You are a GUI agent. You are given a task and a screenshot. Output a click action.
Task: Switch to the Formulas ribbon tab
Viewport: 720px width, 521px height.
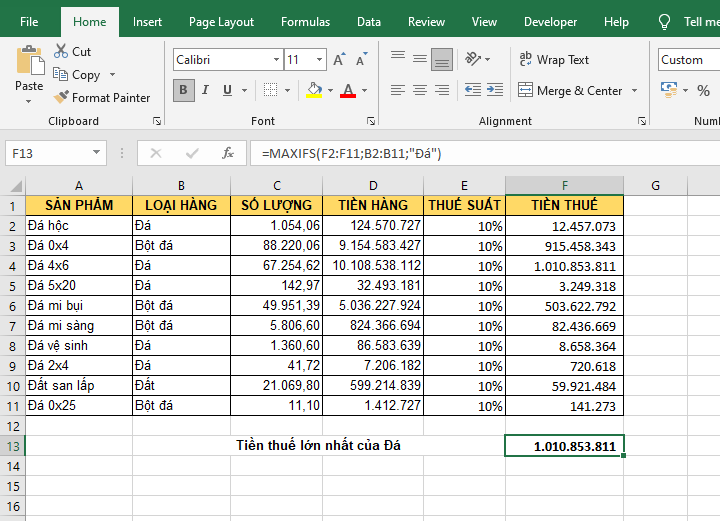coord(305,22)
